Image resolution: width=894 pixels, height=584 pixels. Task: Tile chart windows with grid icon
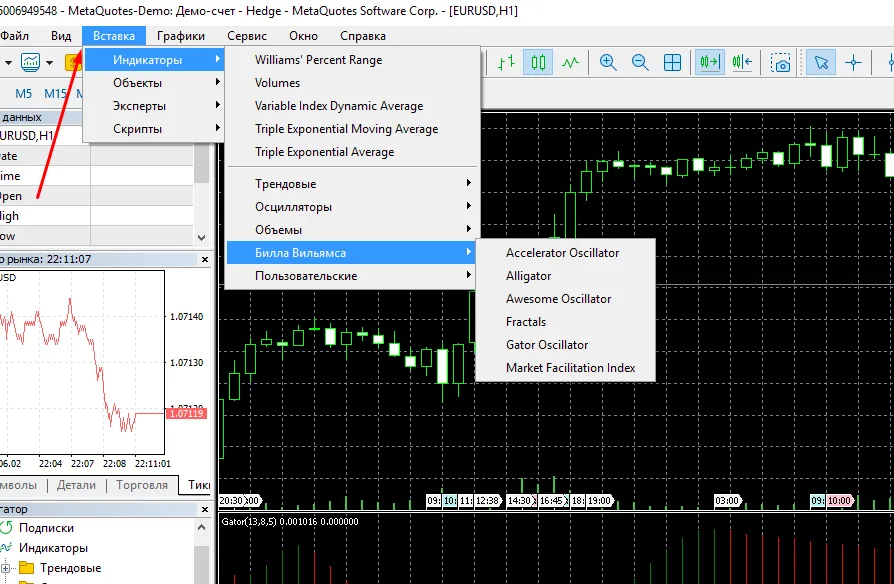tap(673, 62)
